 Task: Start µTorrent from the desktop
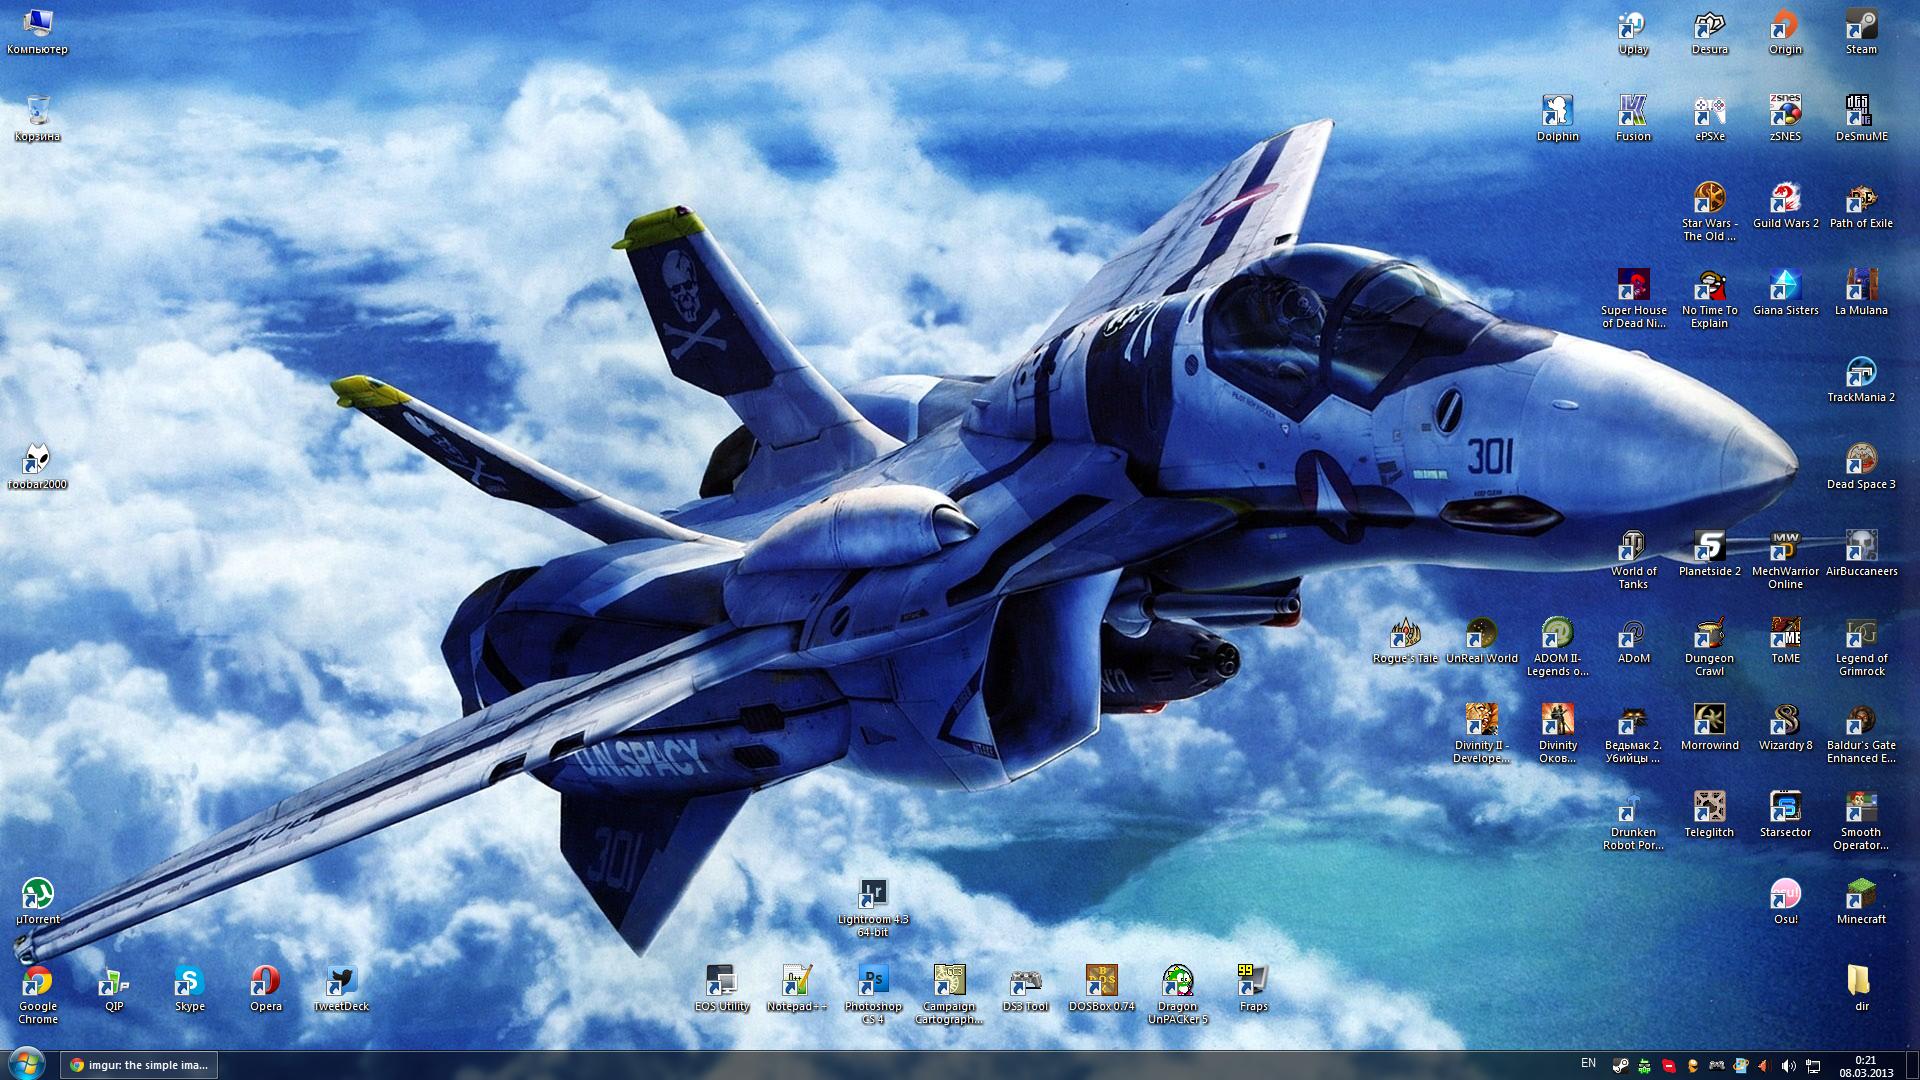pos(37,897)
